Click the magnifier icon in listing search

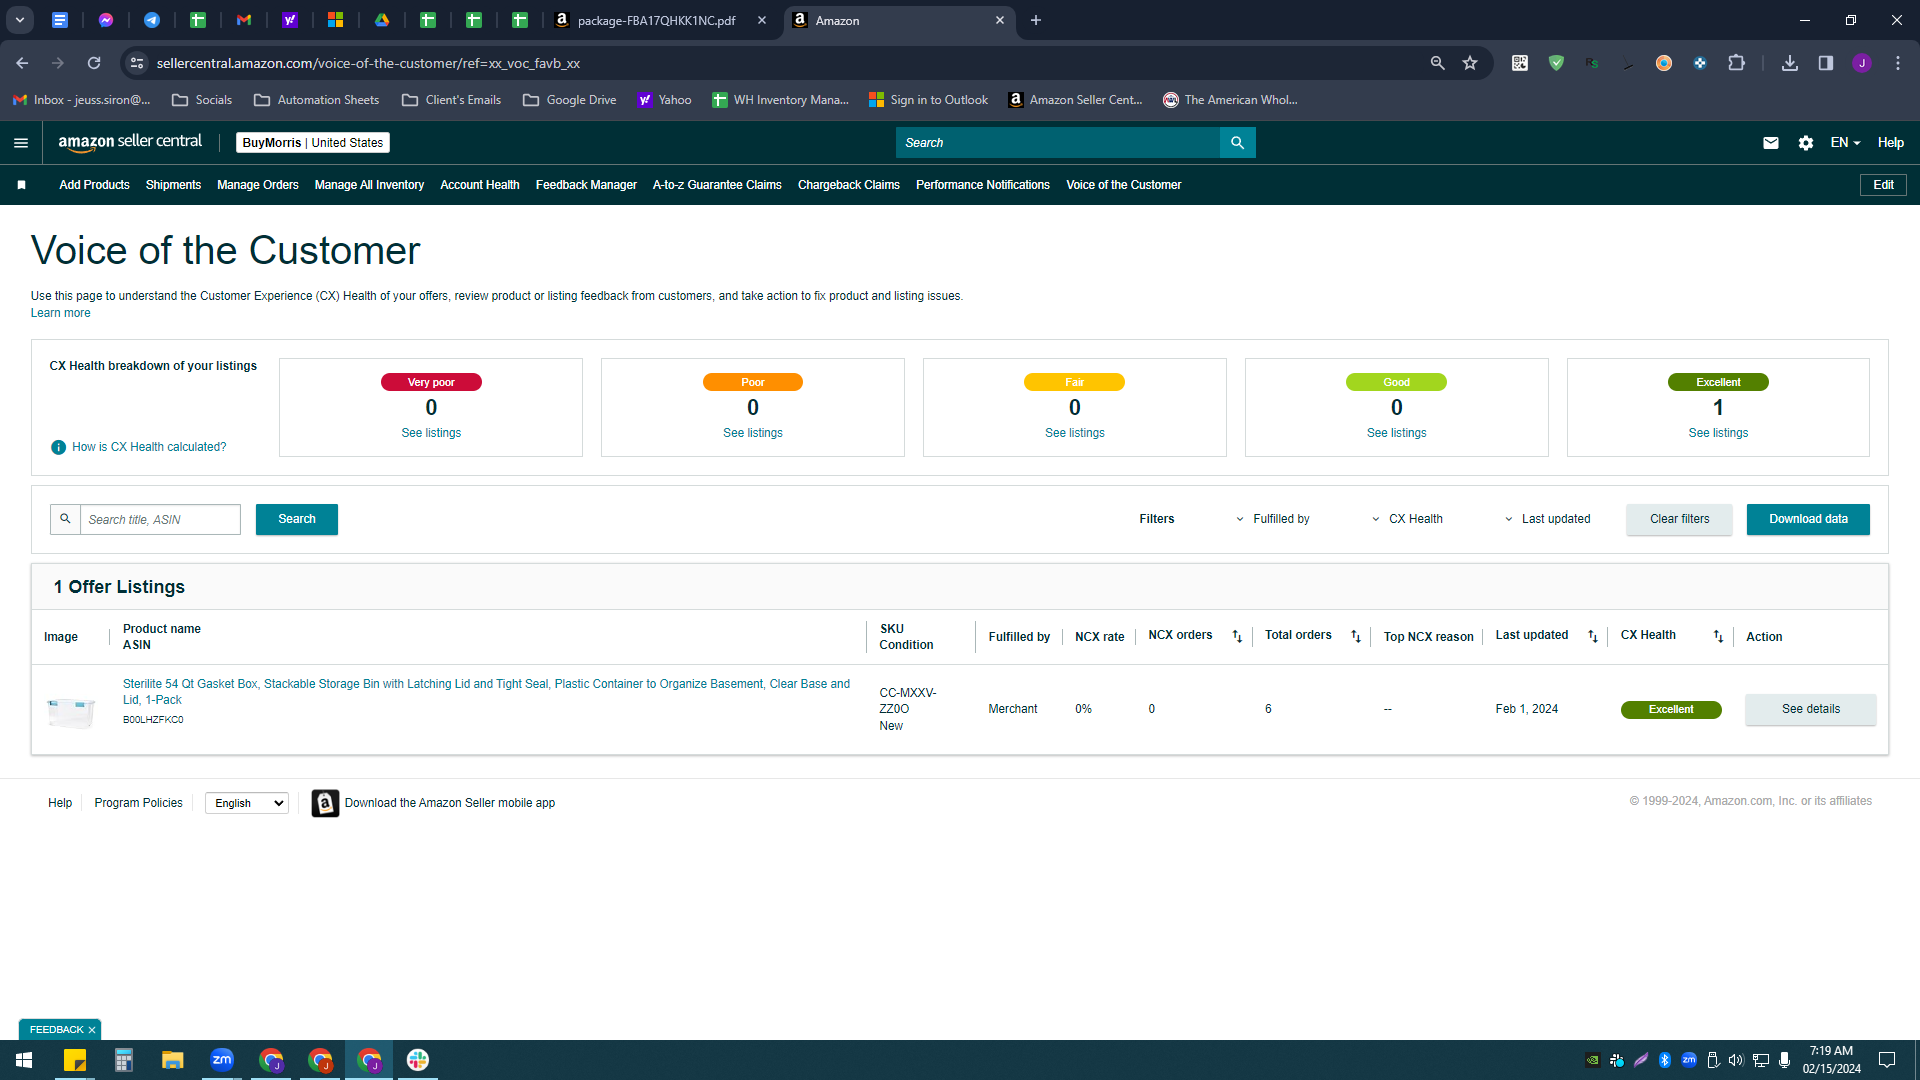coord(65,519)
